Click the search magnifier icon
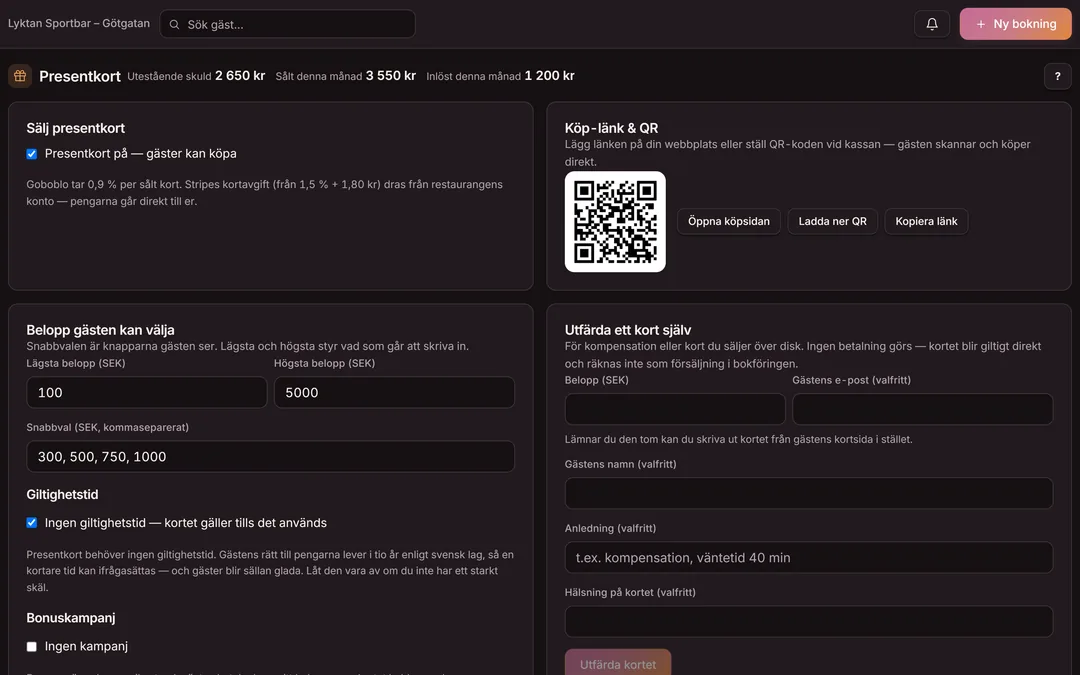 coord(174,25)
